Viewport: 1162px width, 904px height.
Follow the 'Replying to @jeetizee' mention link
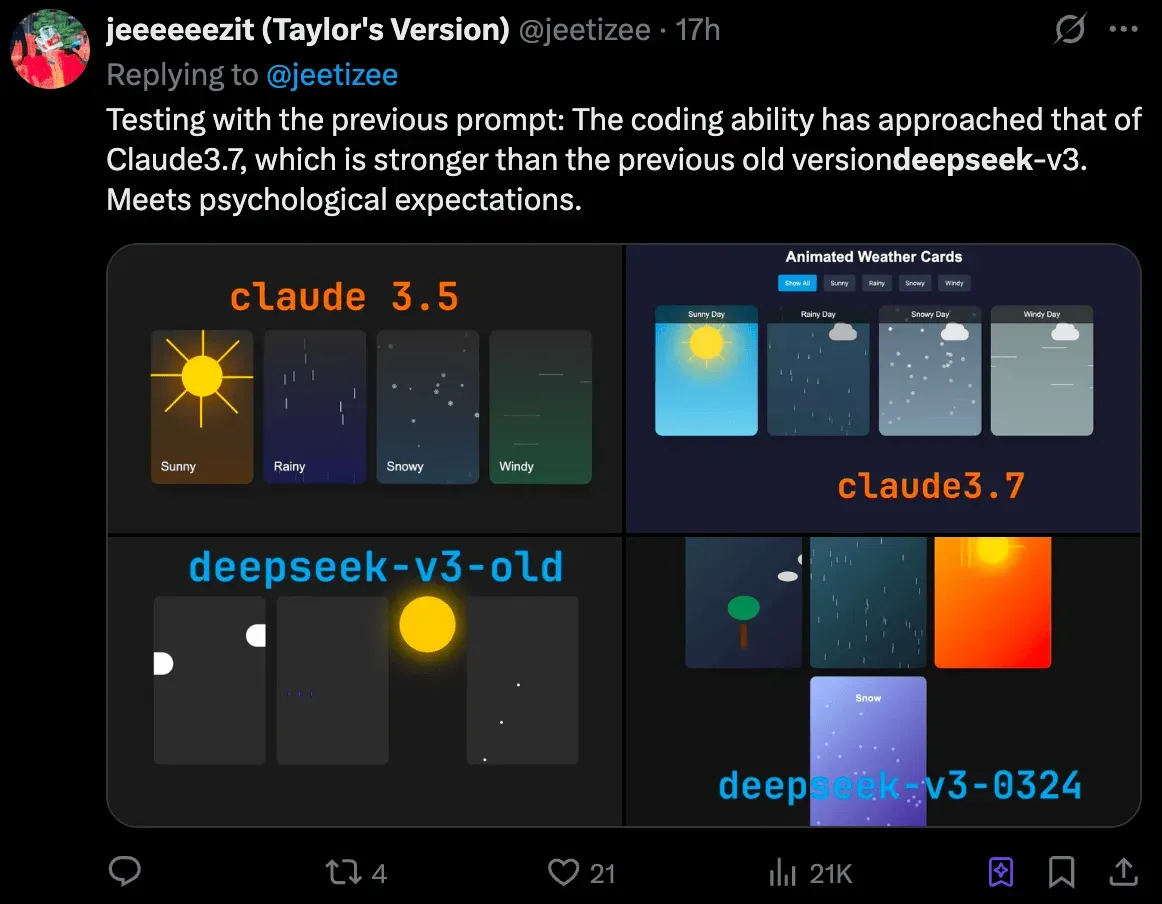coord(331,75)
